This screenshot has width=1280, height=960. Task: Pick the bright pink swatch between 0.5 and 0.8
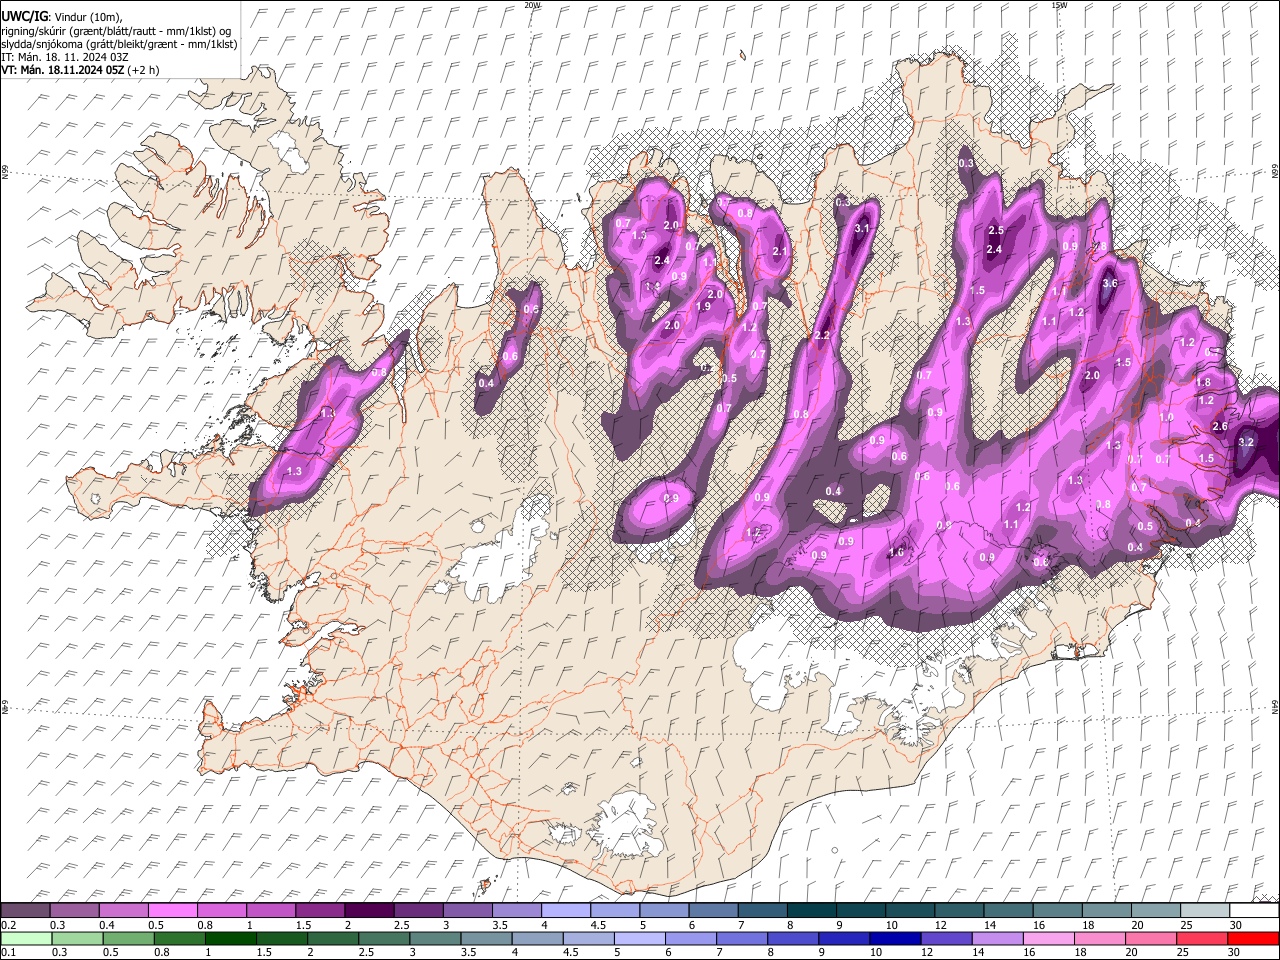pos(172,911)
